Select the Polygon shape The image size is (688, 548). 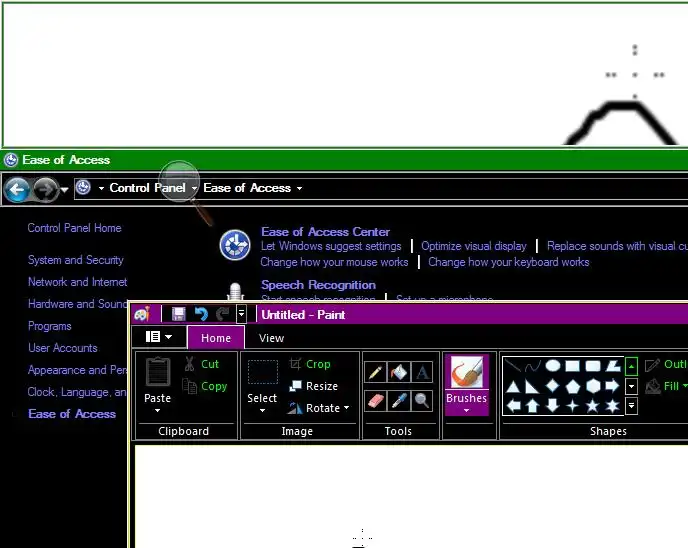click(613, 365)
